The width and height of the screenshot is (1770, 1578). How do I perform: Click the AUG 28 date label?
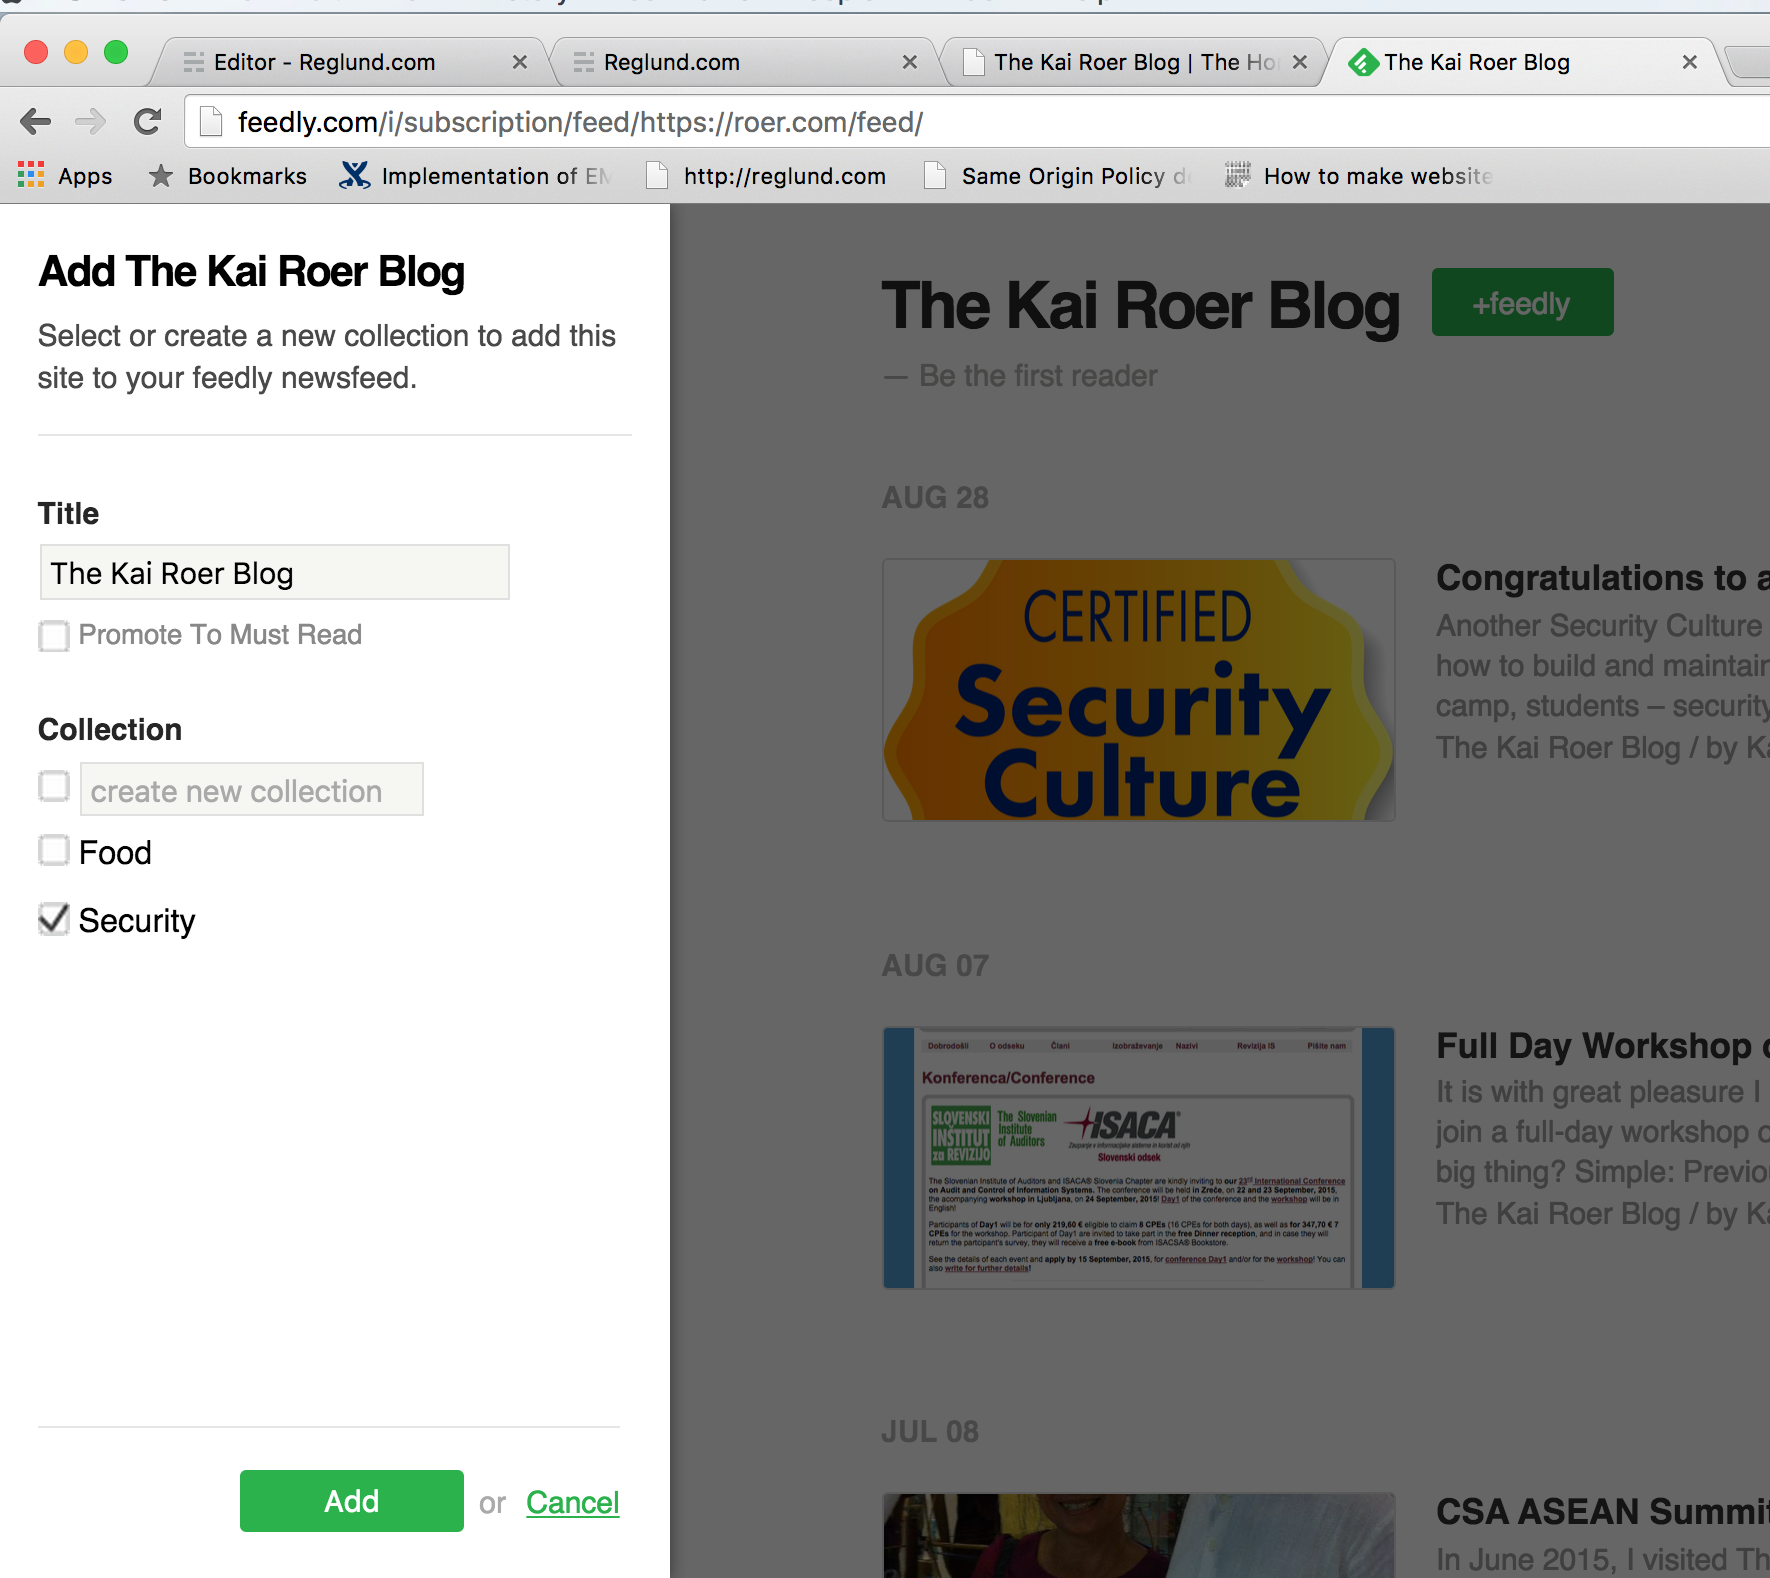pyautogui.click(x=935, y=497)
